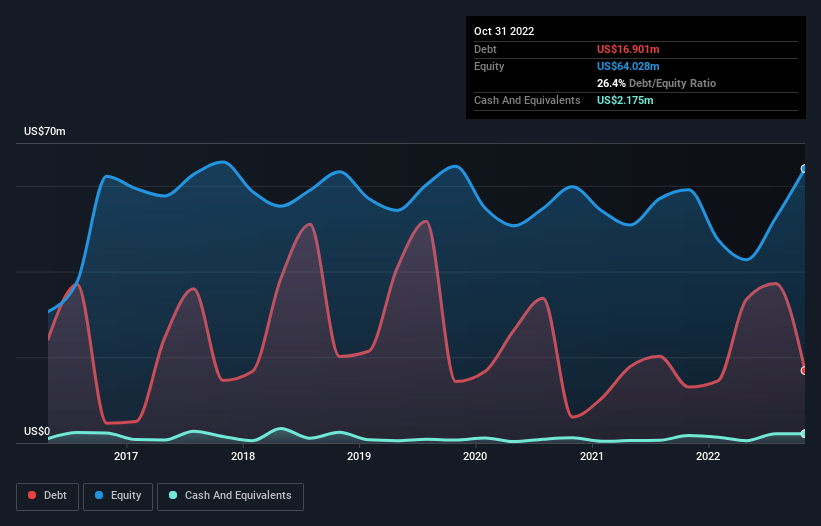Select the Equity end data point marker
The height and width of the screenshot is (526, 821).
click(x=804, y=169)
